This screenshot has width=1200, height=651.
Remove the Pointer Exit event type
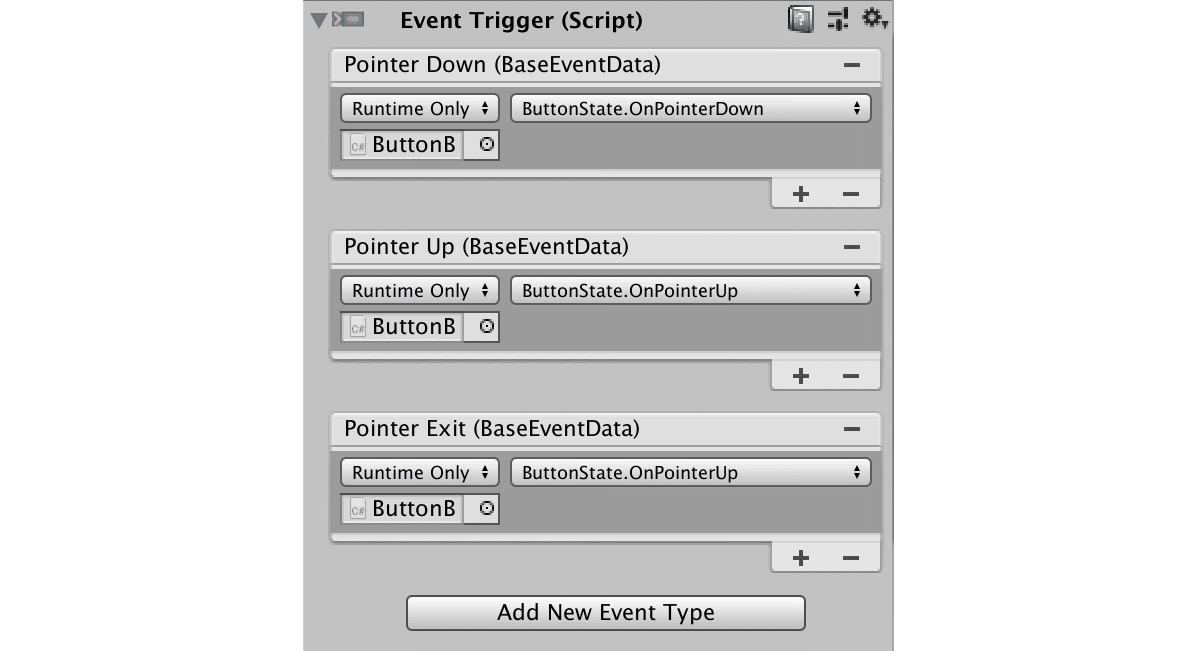click(852, 429)
